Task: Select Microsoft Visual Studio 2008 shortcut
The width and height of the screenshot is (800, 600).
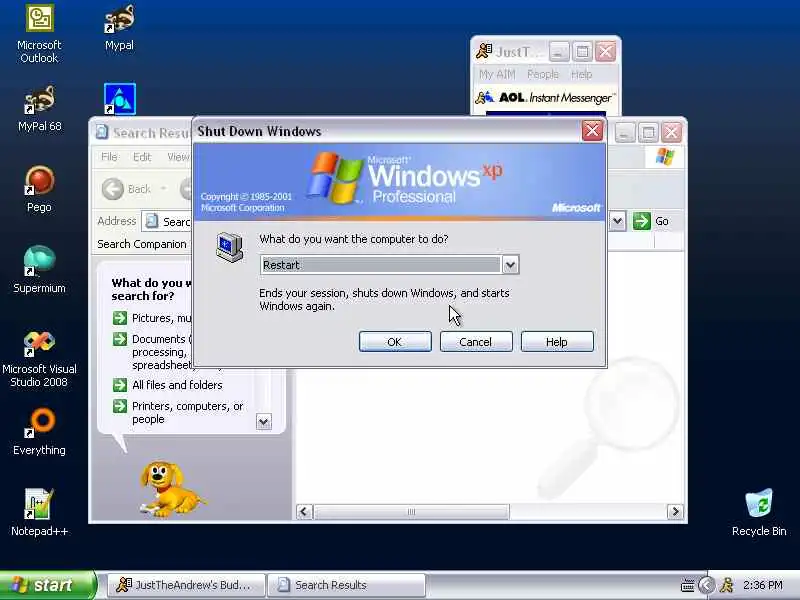Action: (x=39, y=359)
